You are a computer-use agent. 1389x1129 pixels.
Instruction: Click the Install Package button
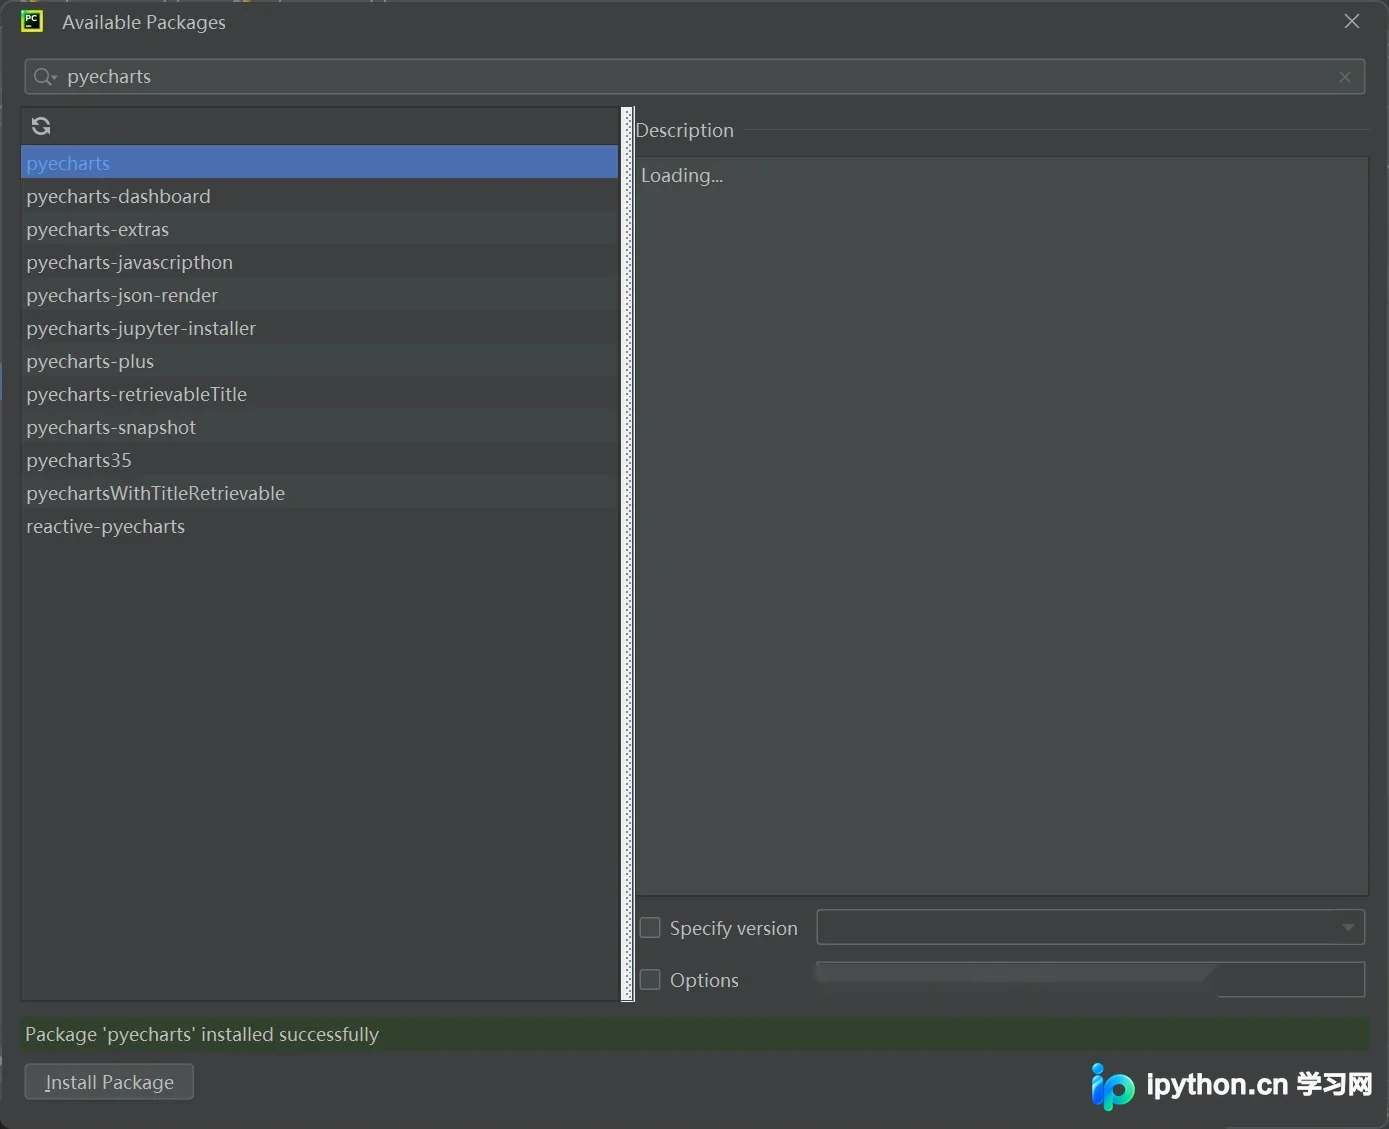point(109,1082)
